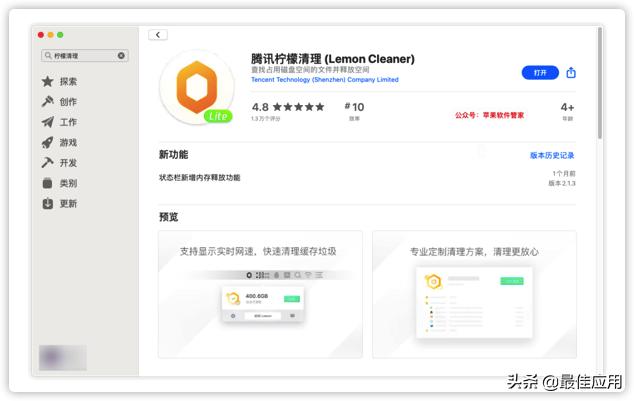Share the app using the share icon
This screenshot has width=634, height=401.
(571, 72)
